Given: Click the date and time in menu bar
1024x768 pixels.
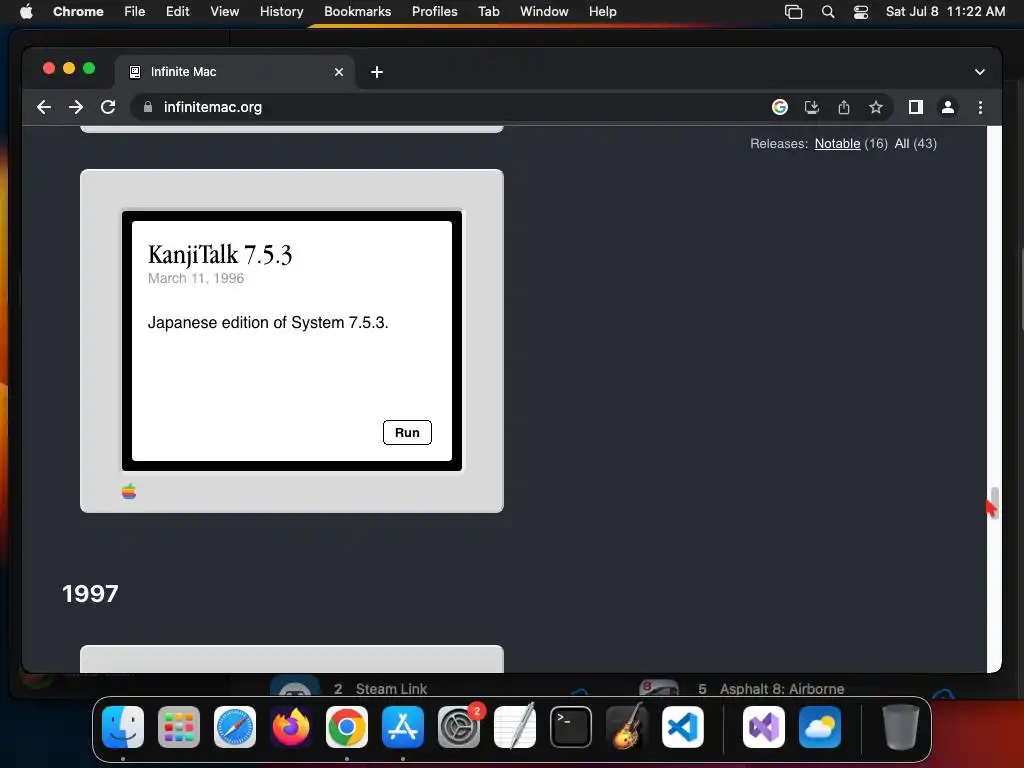Looking at the screenshot, I should pos(946,11).
